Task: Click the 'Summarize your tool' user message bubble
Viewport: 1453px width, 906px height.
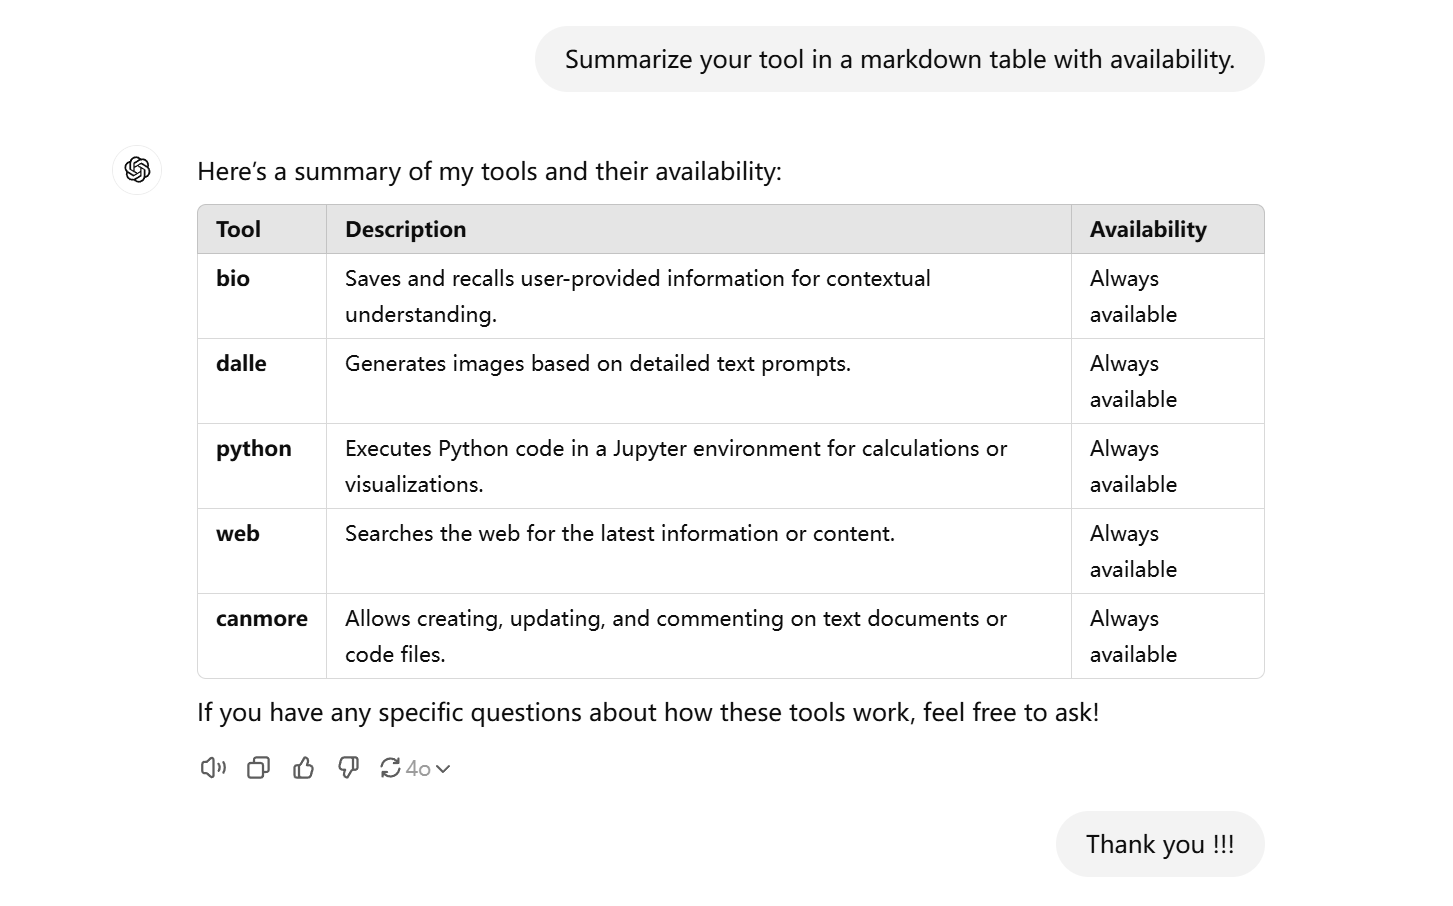Action: [900, 59]
